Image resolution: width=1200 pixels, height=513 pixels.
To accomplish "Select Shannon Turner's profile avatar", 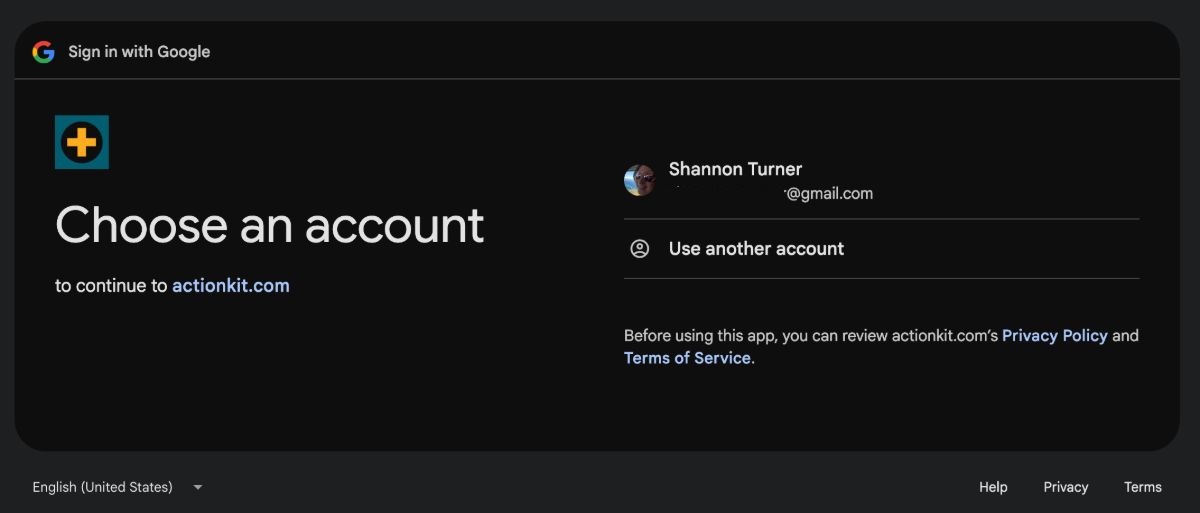I will tap(640, 181).
